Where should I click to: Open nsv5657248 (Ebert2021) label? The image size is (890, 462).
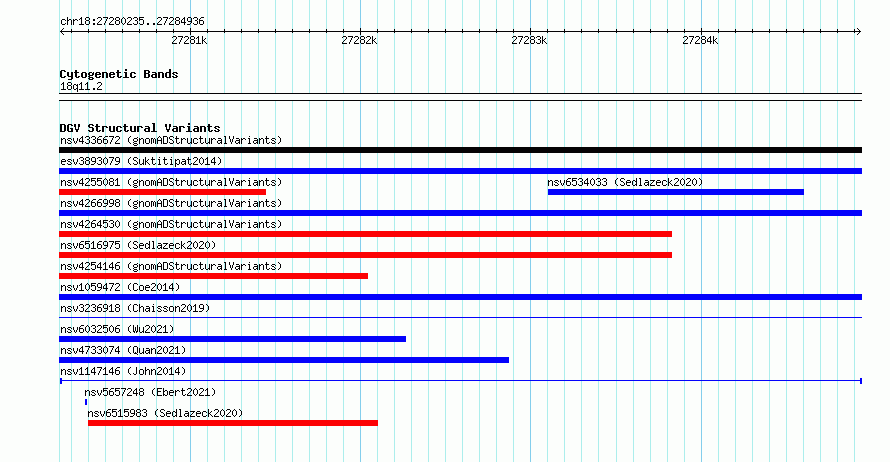coord(150,392)
